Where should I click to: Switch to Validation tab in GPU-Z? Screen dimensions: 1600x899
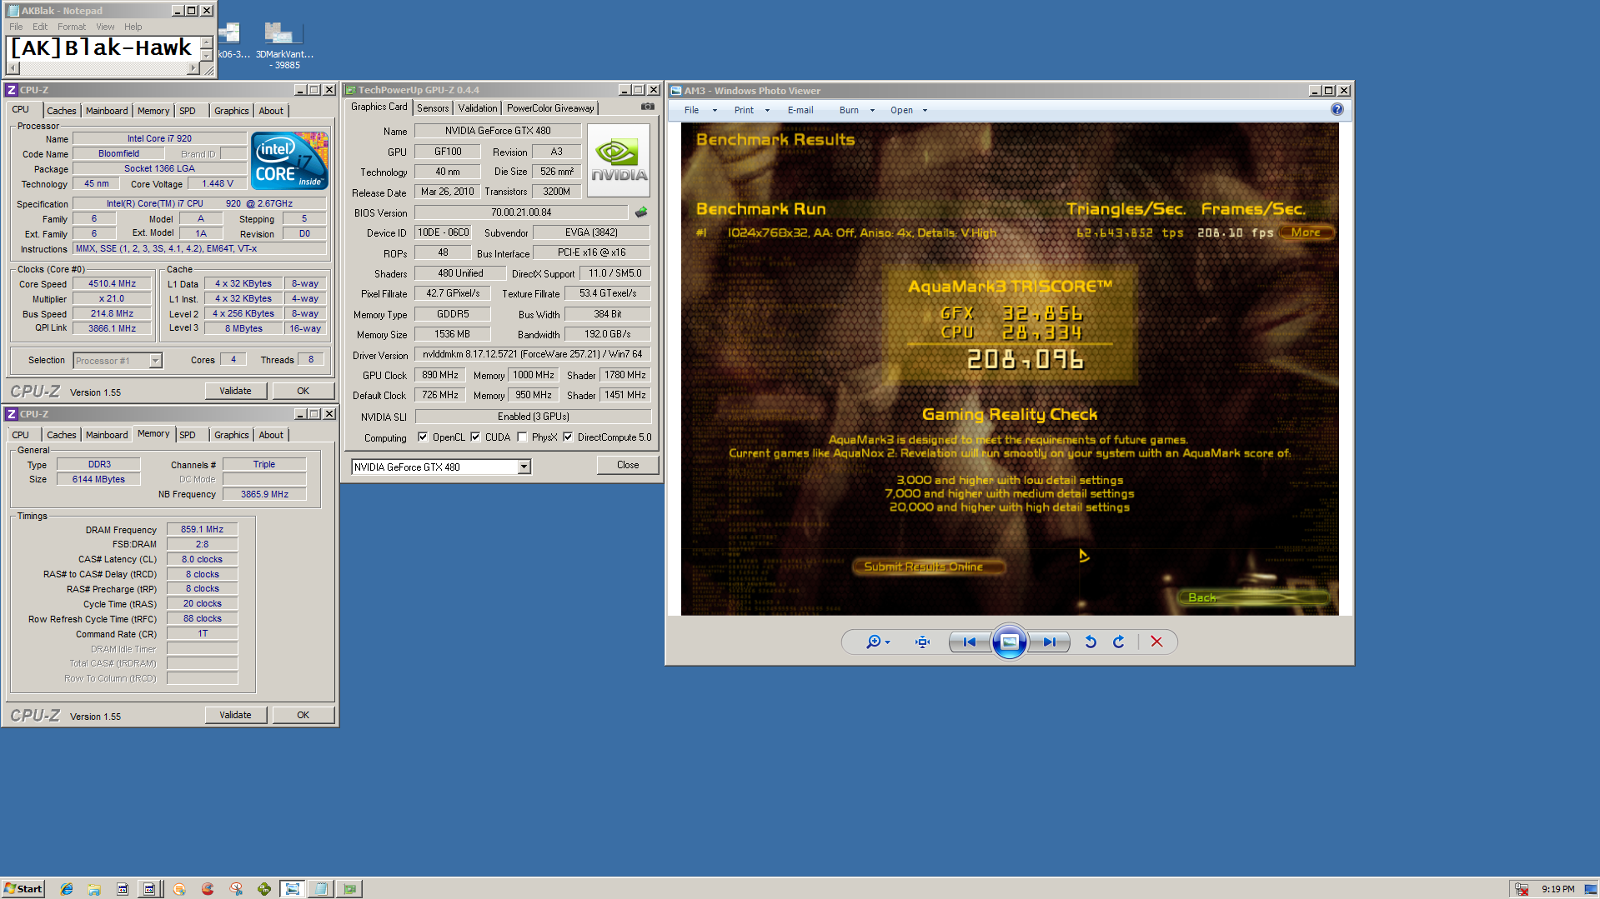(x=477, y=108)
